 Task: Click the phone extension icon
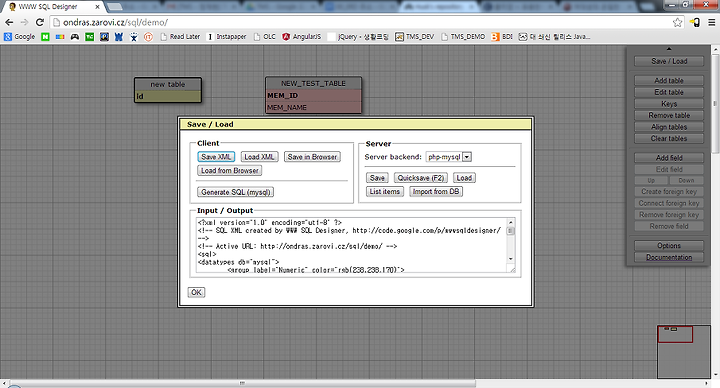coord(695,22)
